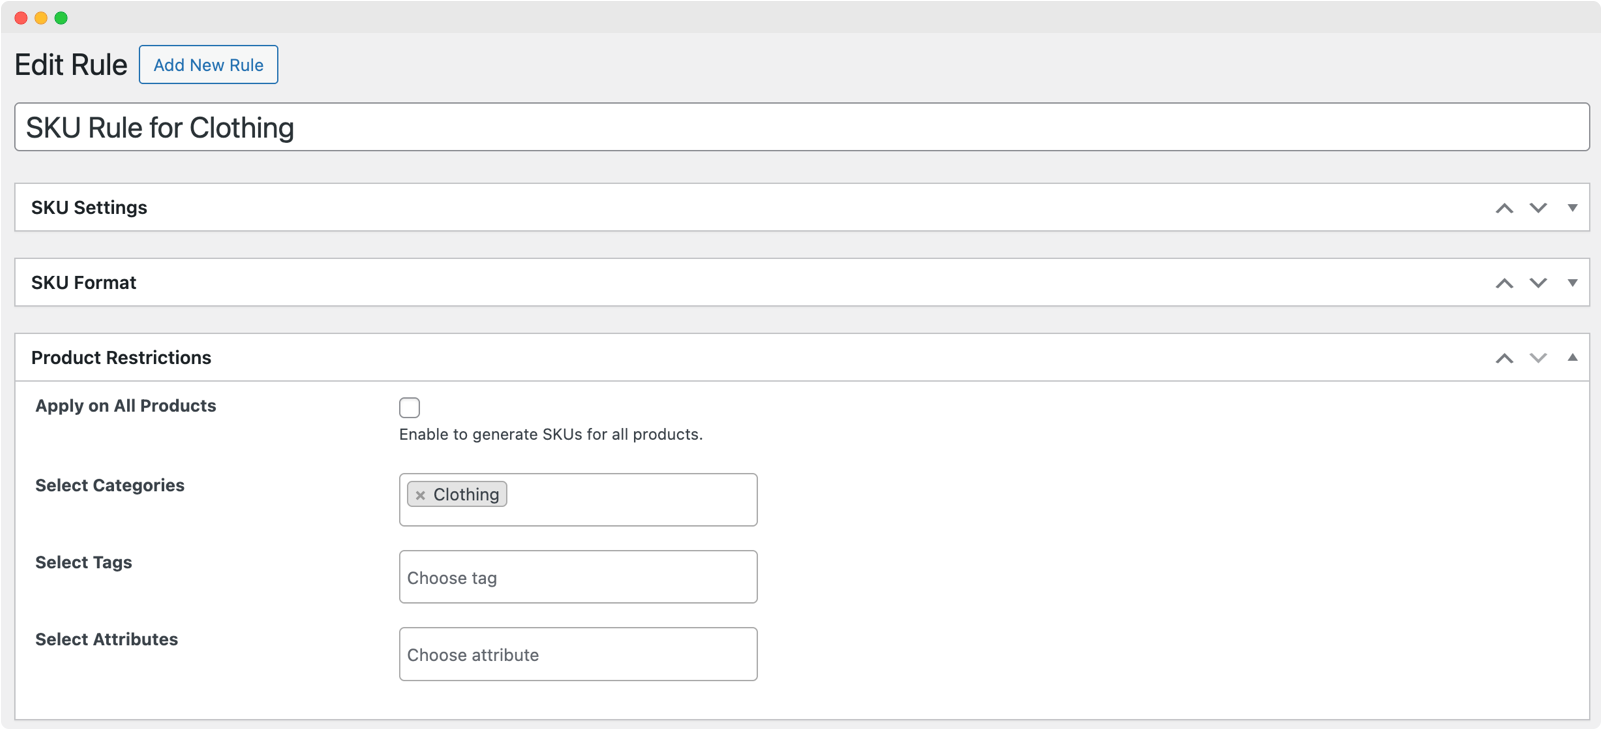Move SKU Format panel up
The image size is (1602, 730).
[1504, 283]
